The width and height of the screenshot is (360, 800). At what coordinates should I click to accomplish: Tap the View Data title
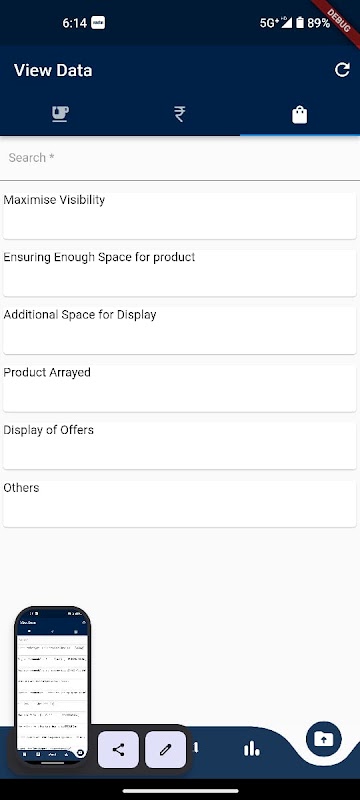[53, 70]
